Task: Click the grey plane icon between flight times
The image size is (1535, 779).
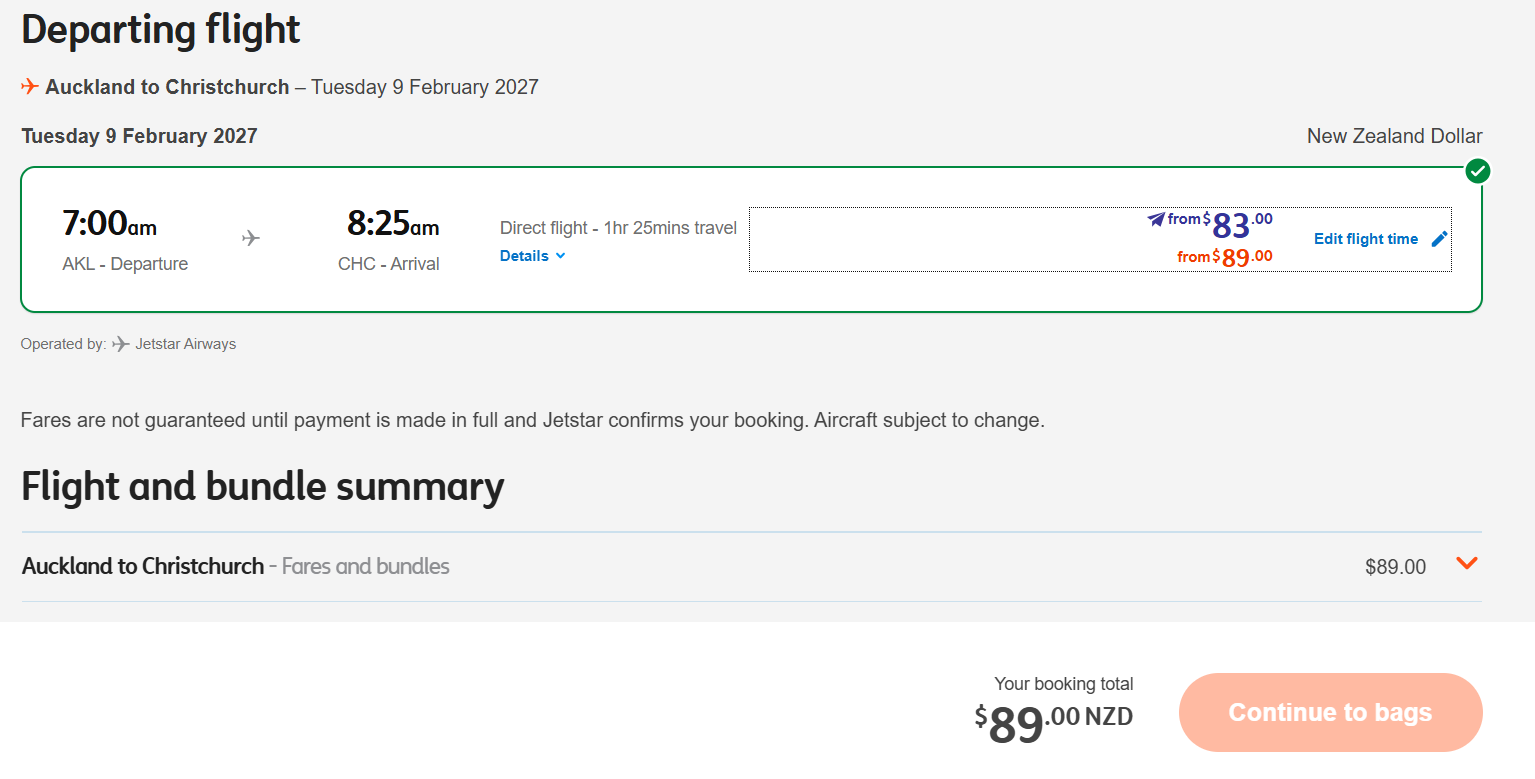Action: 251,238
